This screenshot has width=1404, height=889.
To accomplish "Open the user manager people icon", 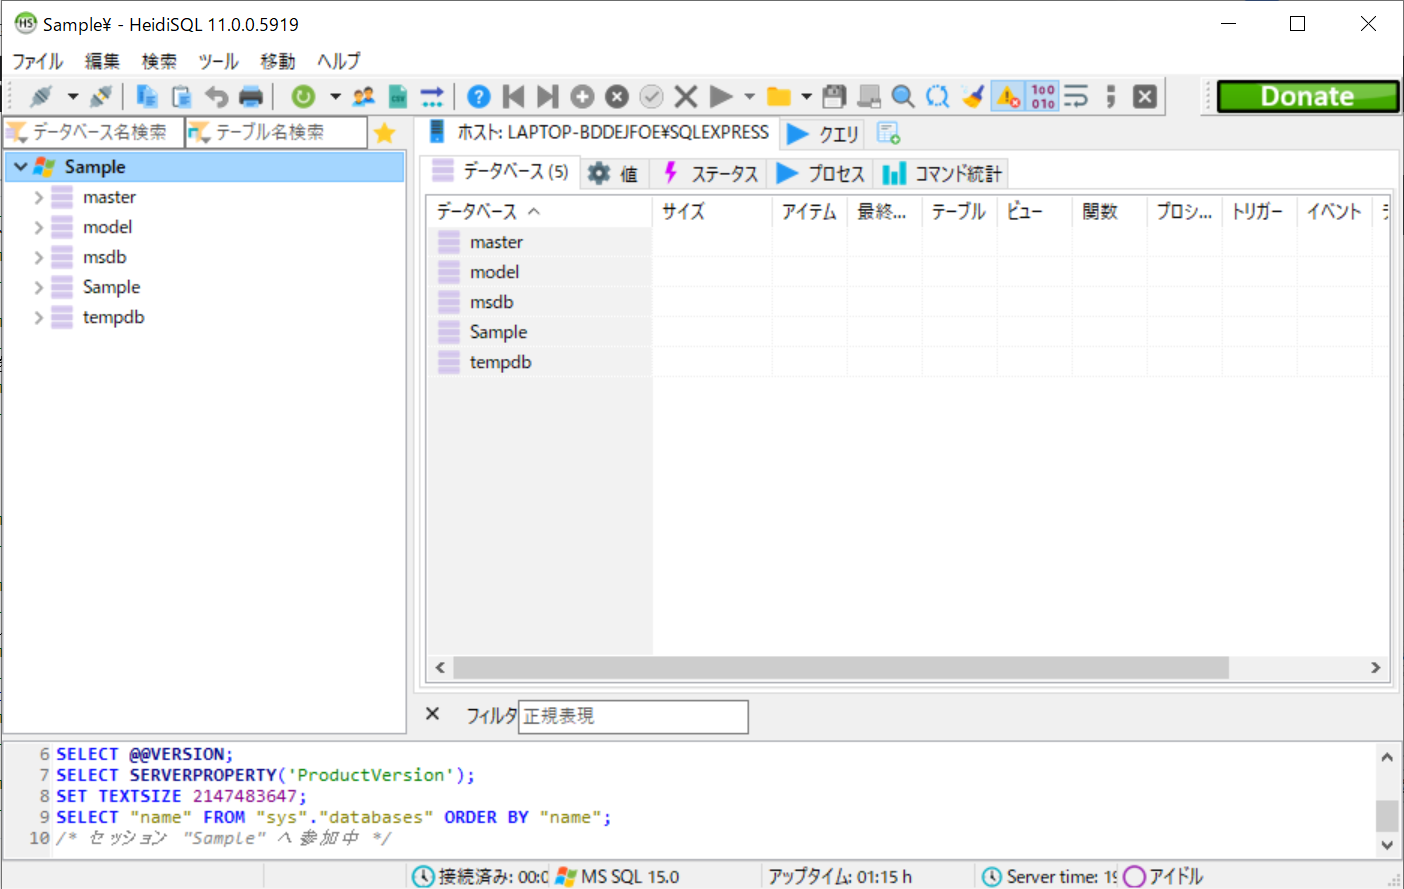I will tap(364, 96).
